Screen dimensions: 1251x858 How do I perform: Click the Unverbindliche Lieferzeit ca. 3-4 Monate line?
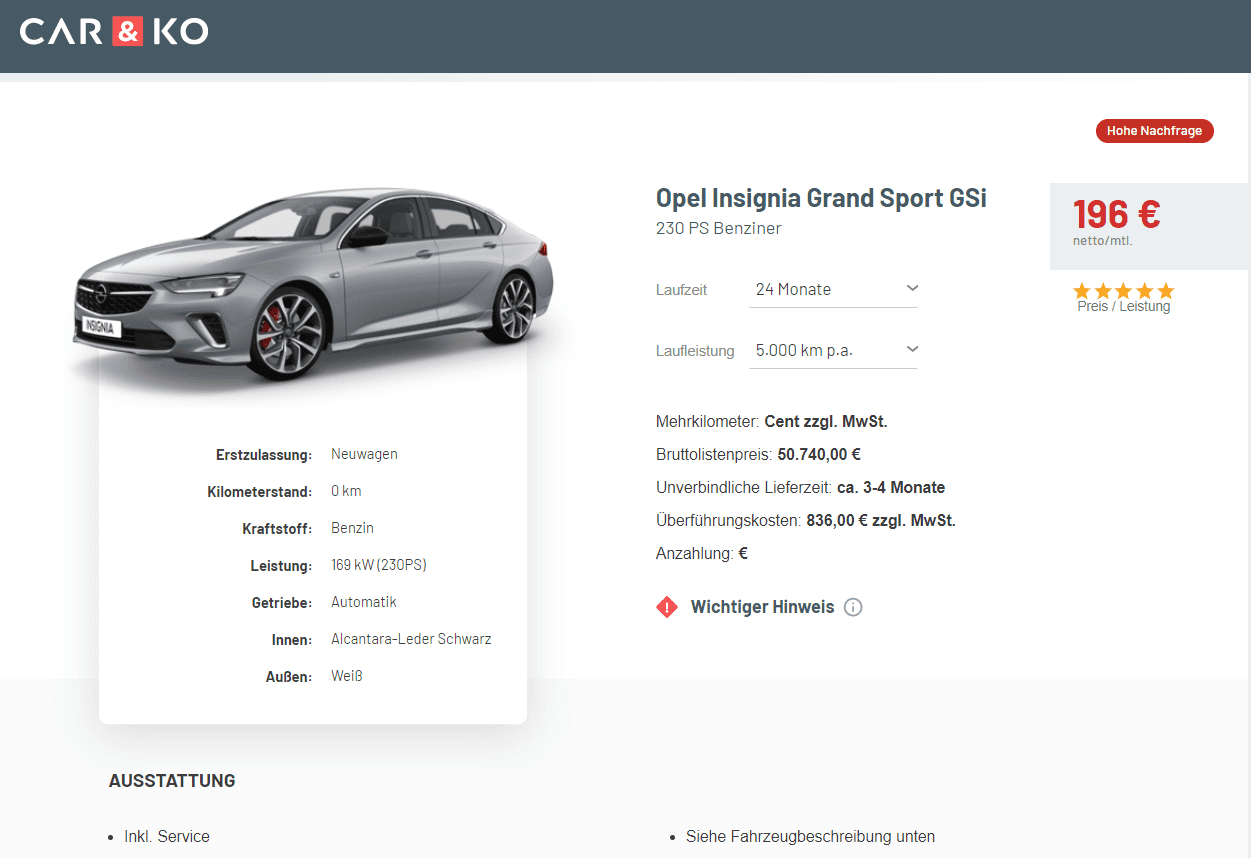(800, 488)
